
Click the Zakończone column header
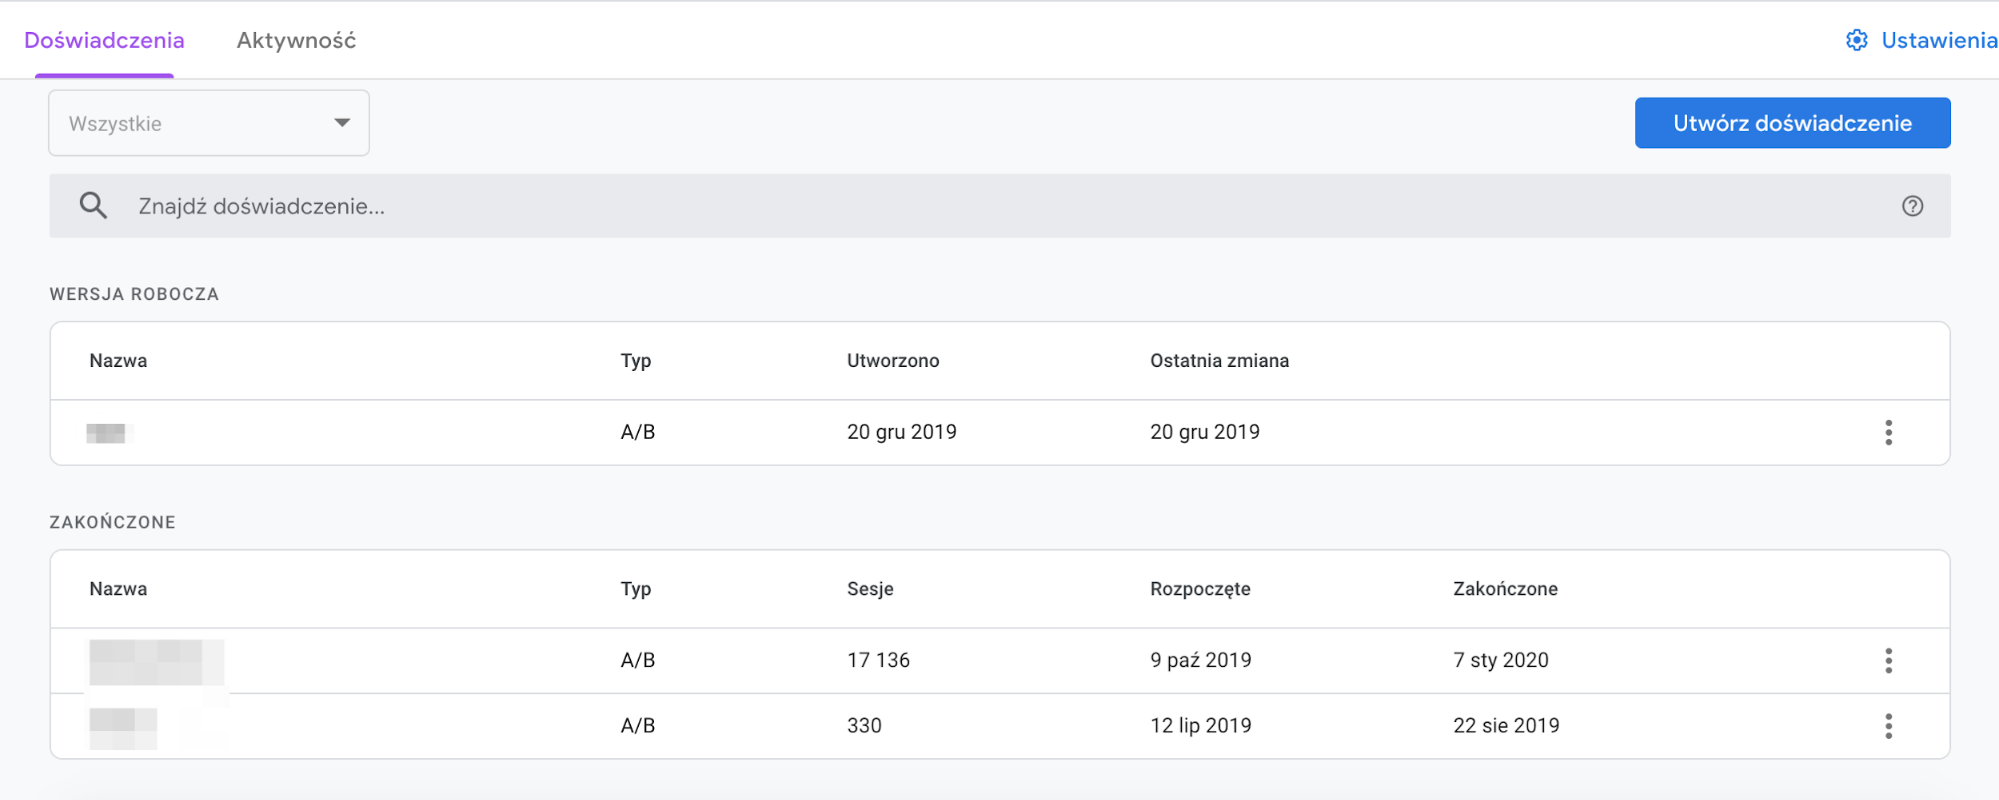[1505, 589]
